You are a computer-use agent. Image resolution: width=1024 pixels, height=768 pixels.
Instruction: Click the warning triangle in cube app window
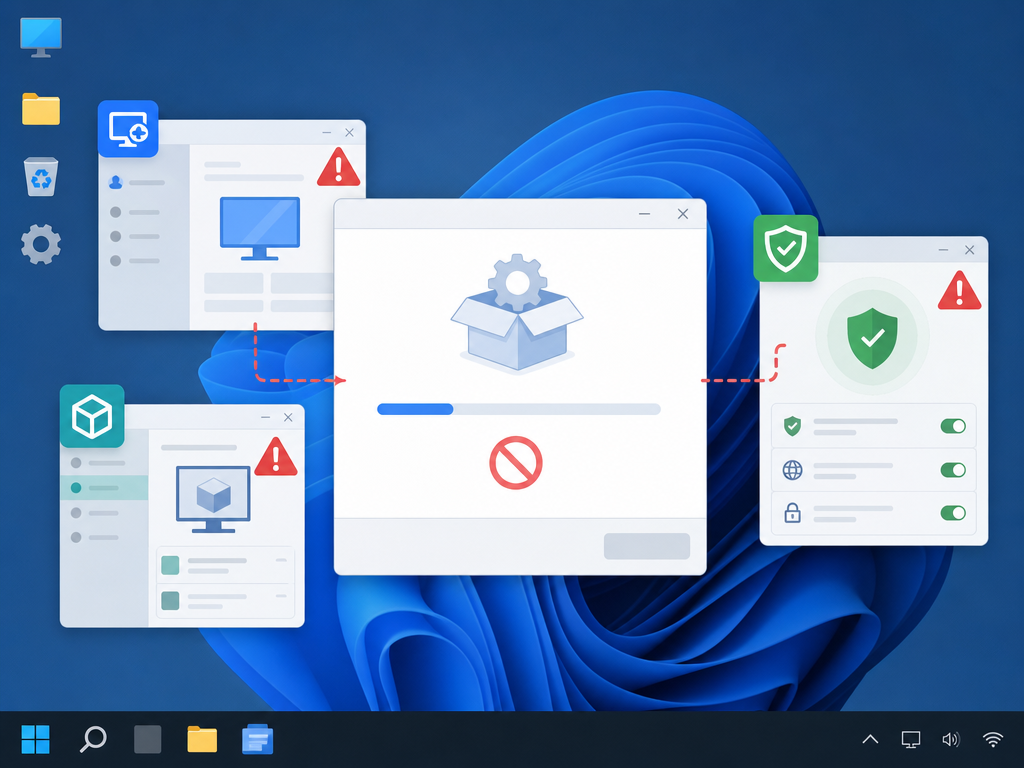[276, 456]
